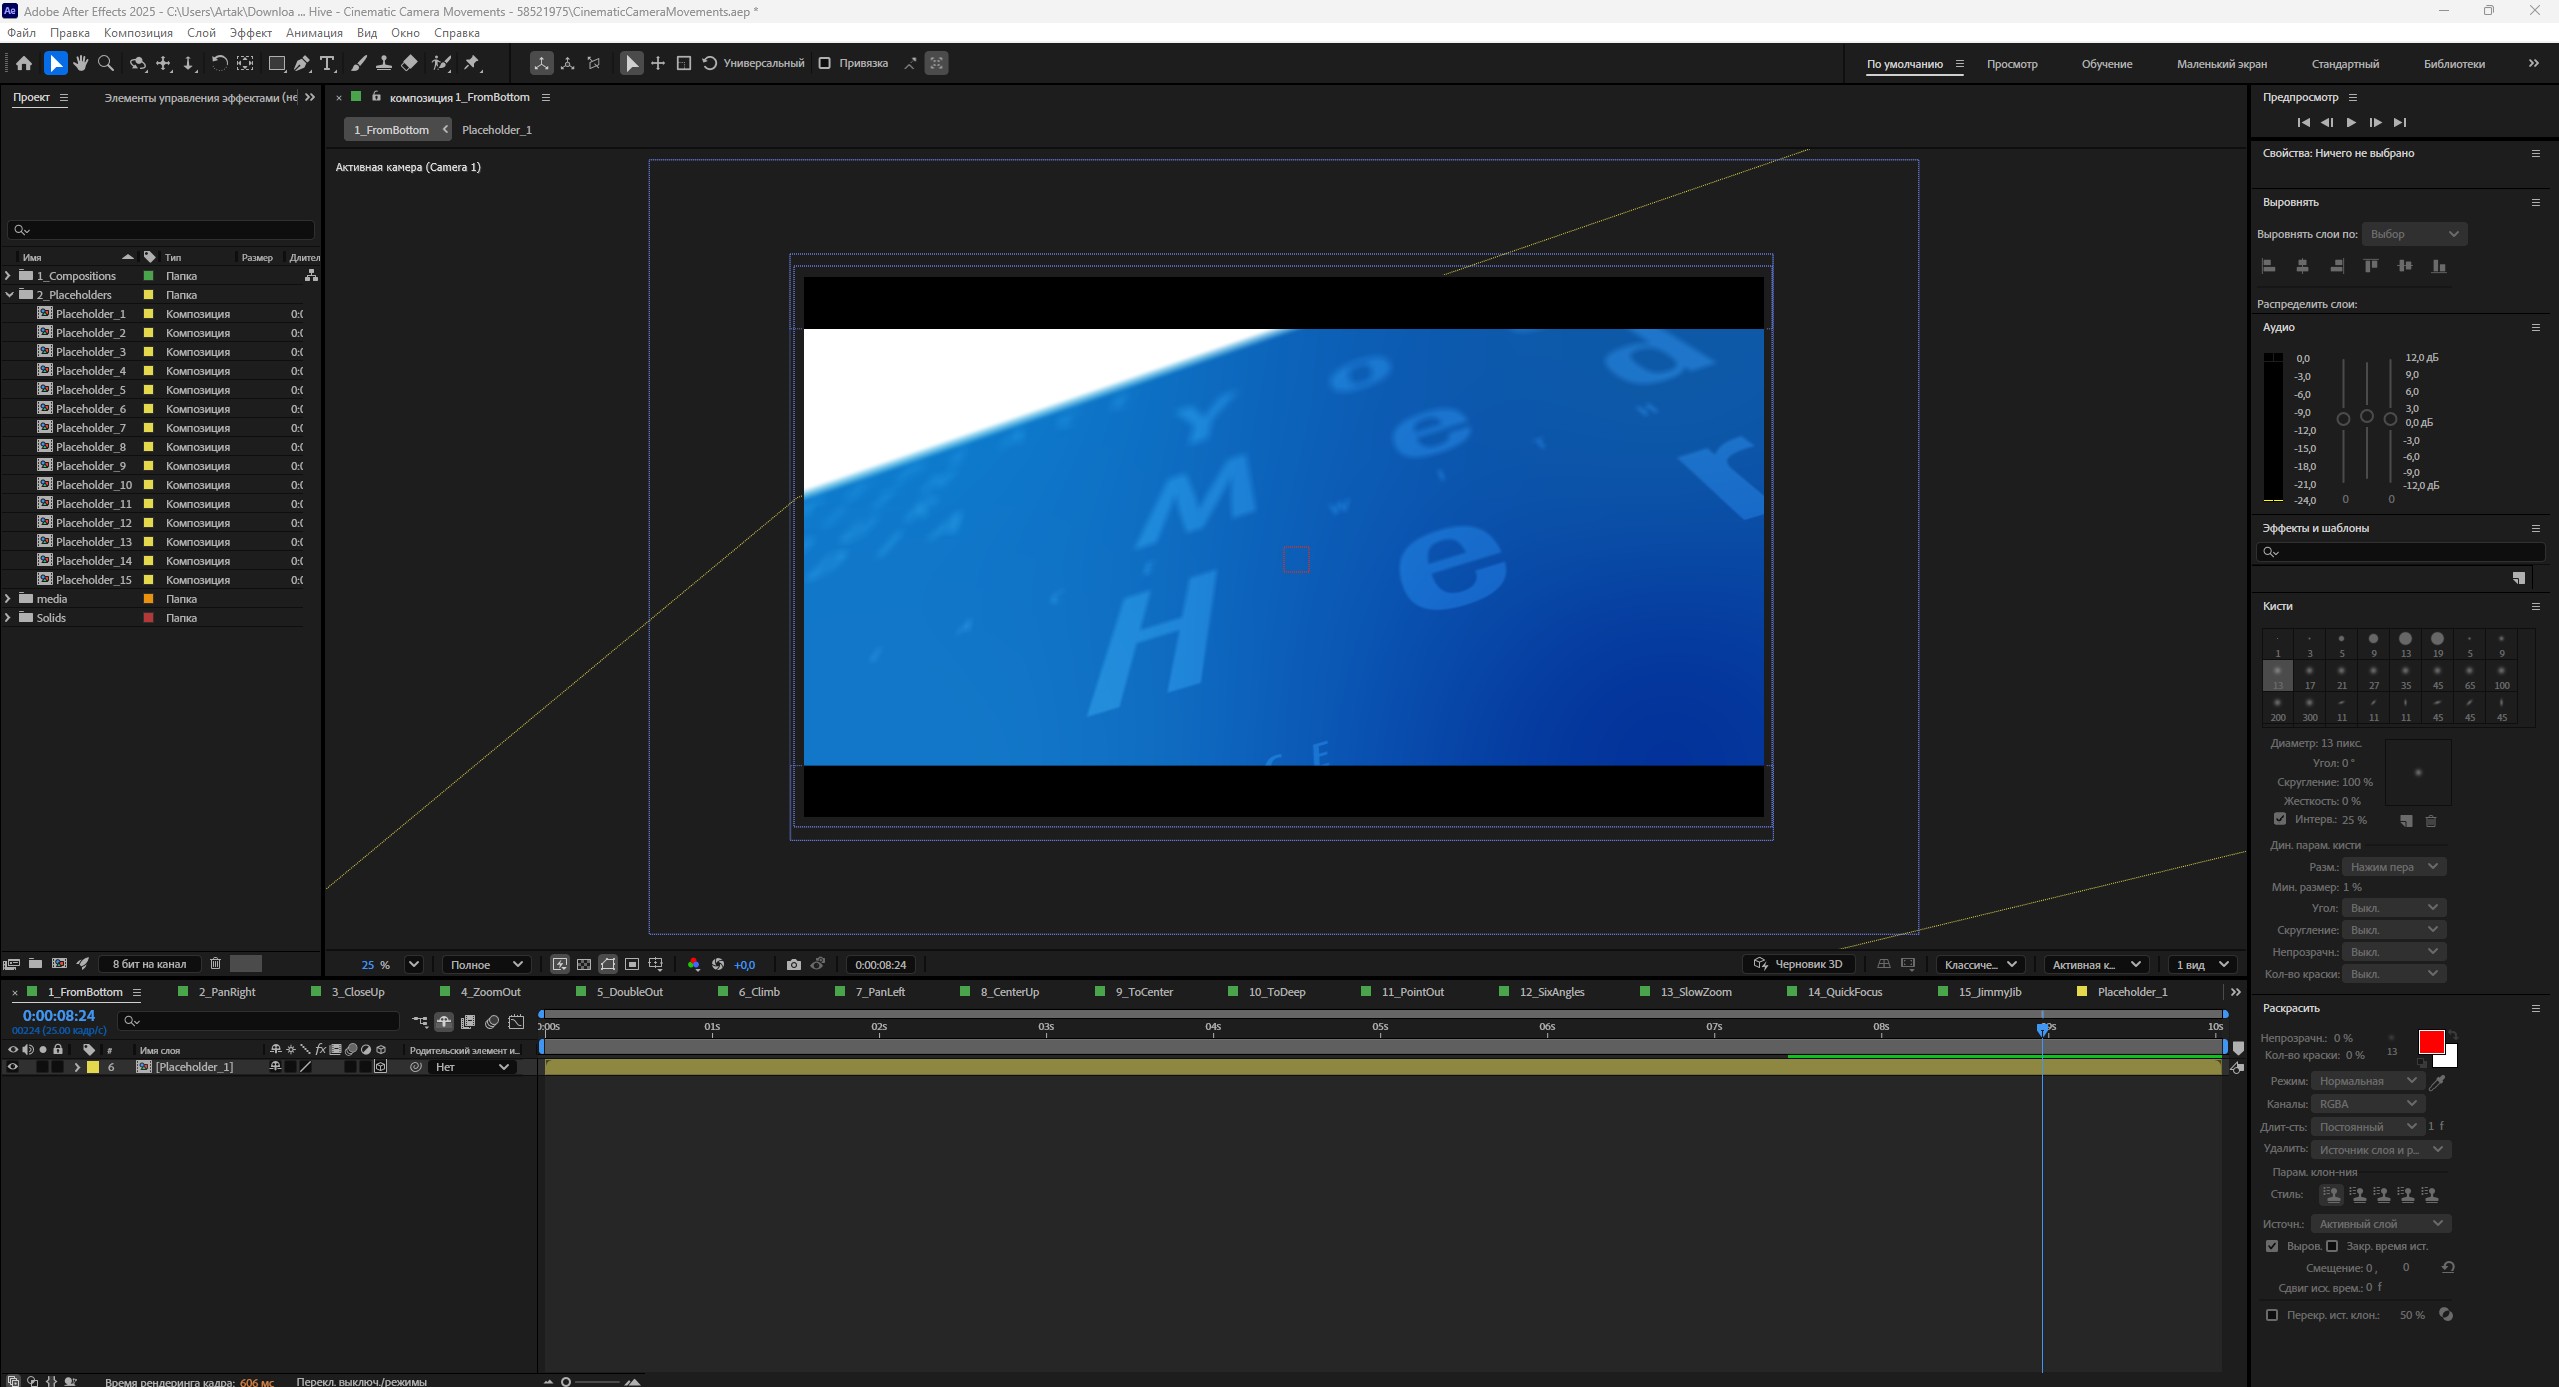The width and height of the screenshot is (2559, 1387).
Task: Select the Eraser tool
Action: pyautogui.click(x=409, y=63)
